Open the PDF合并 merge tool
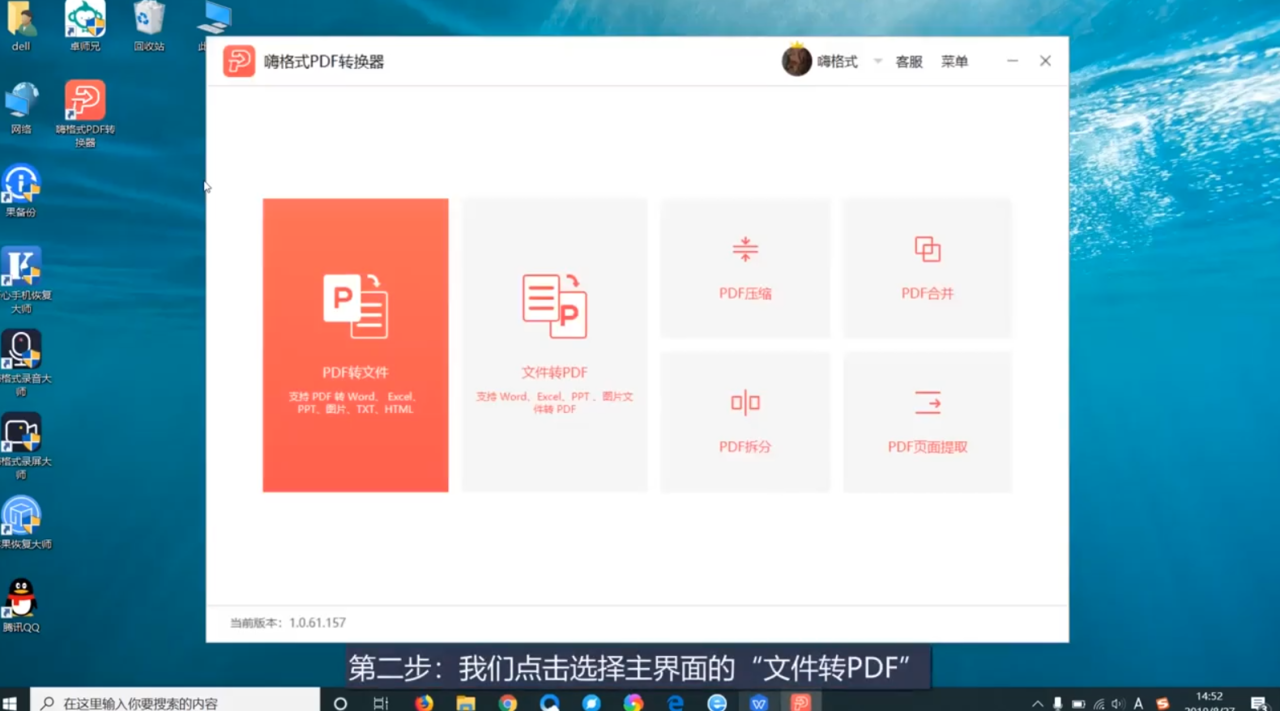This screenshot has height=711, width=1280. (926, 267)
